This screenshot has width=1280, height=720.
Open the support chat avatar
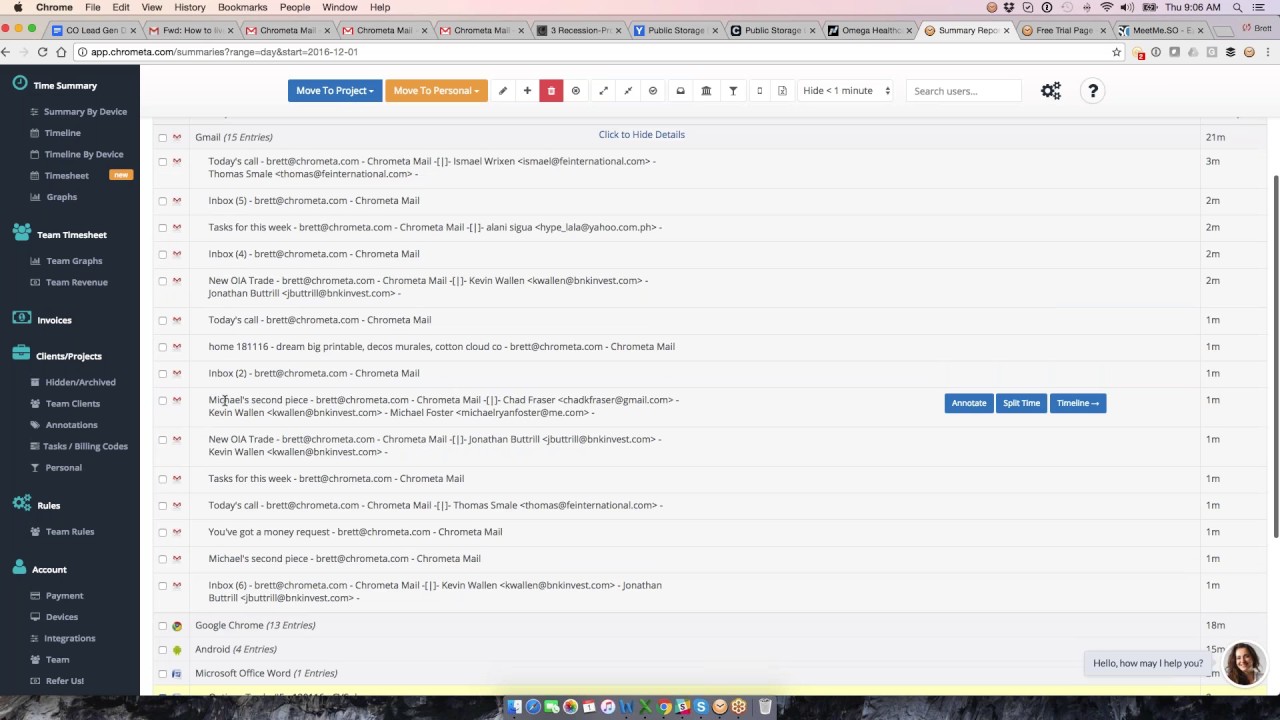(1245, 663)
